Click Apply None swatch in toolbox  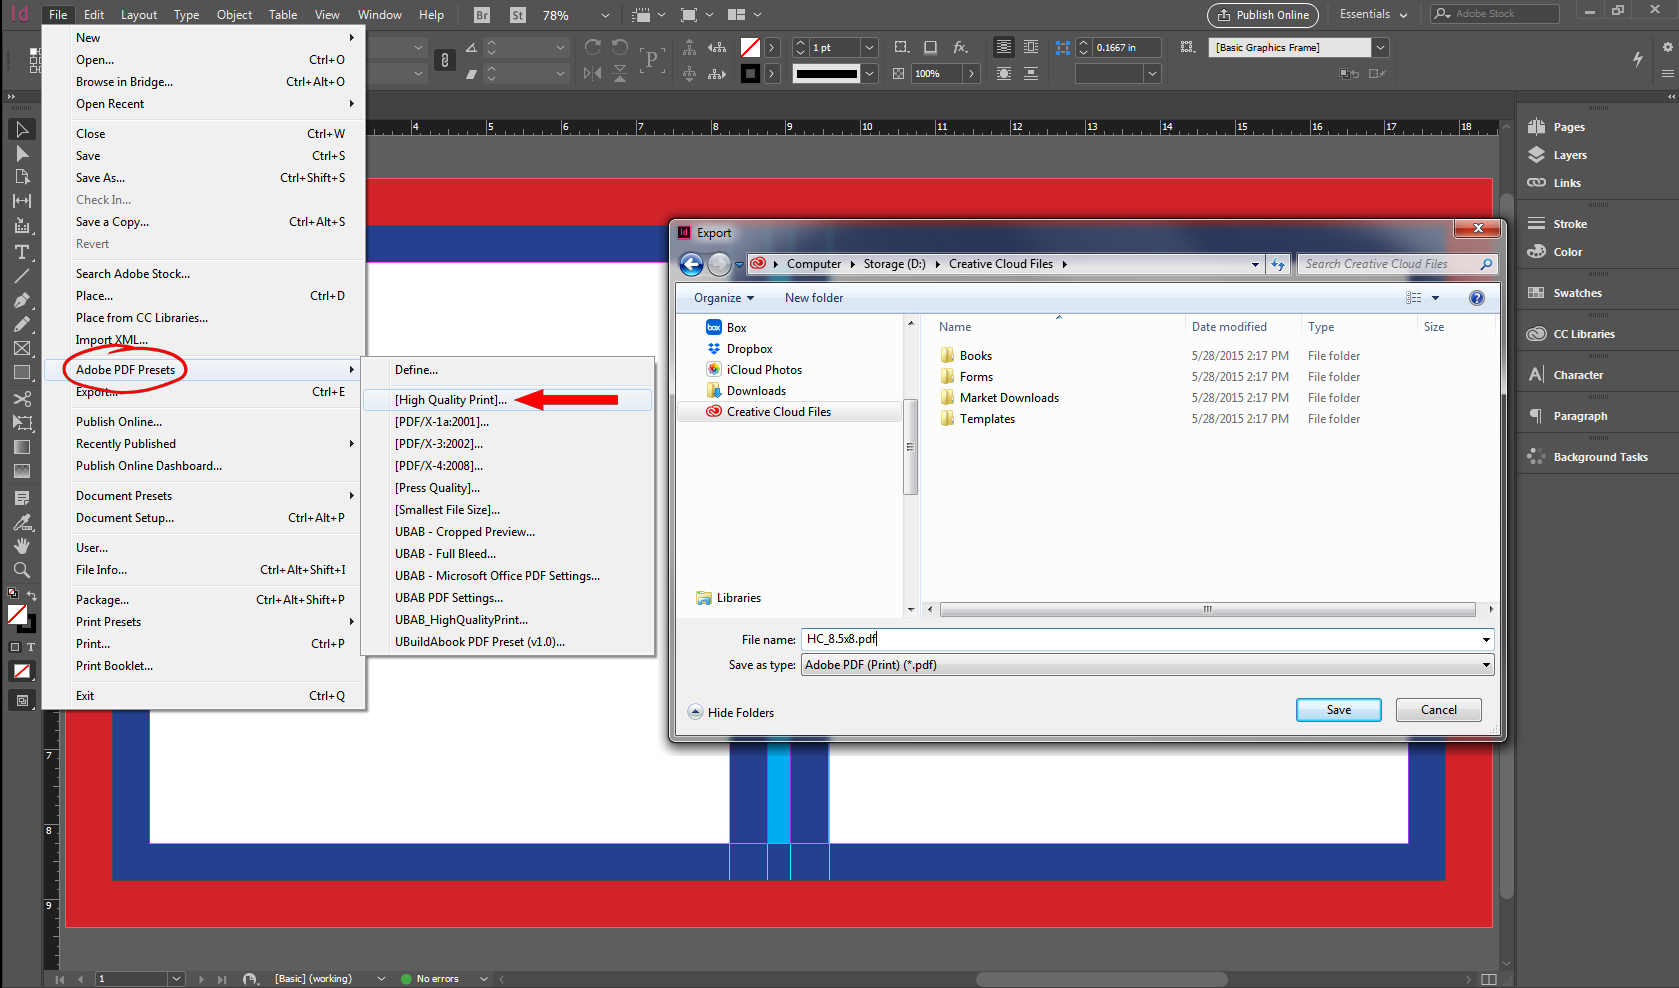click(x=22, y=671)
